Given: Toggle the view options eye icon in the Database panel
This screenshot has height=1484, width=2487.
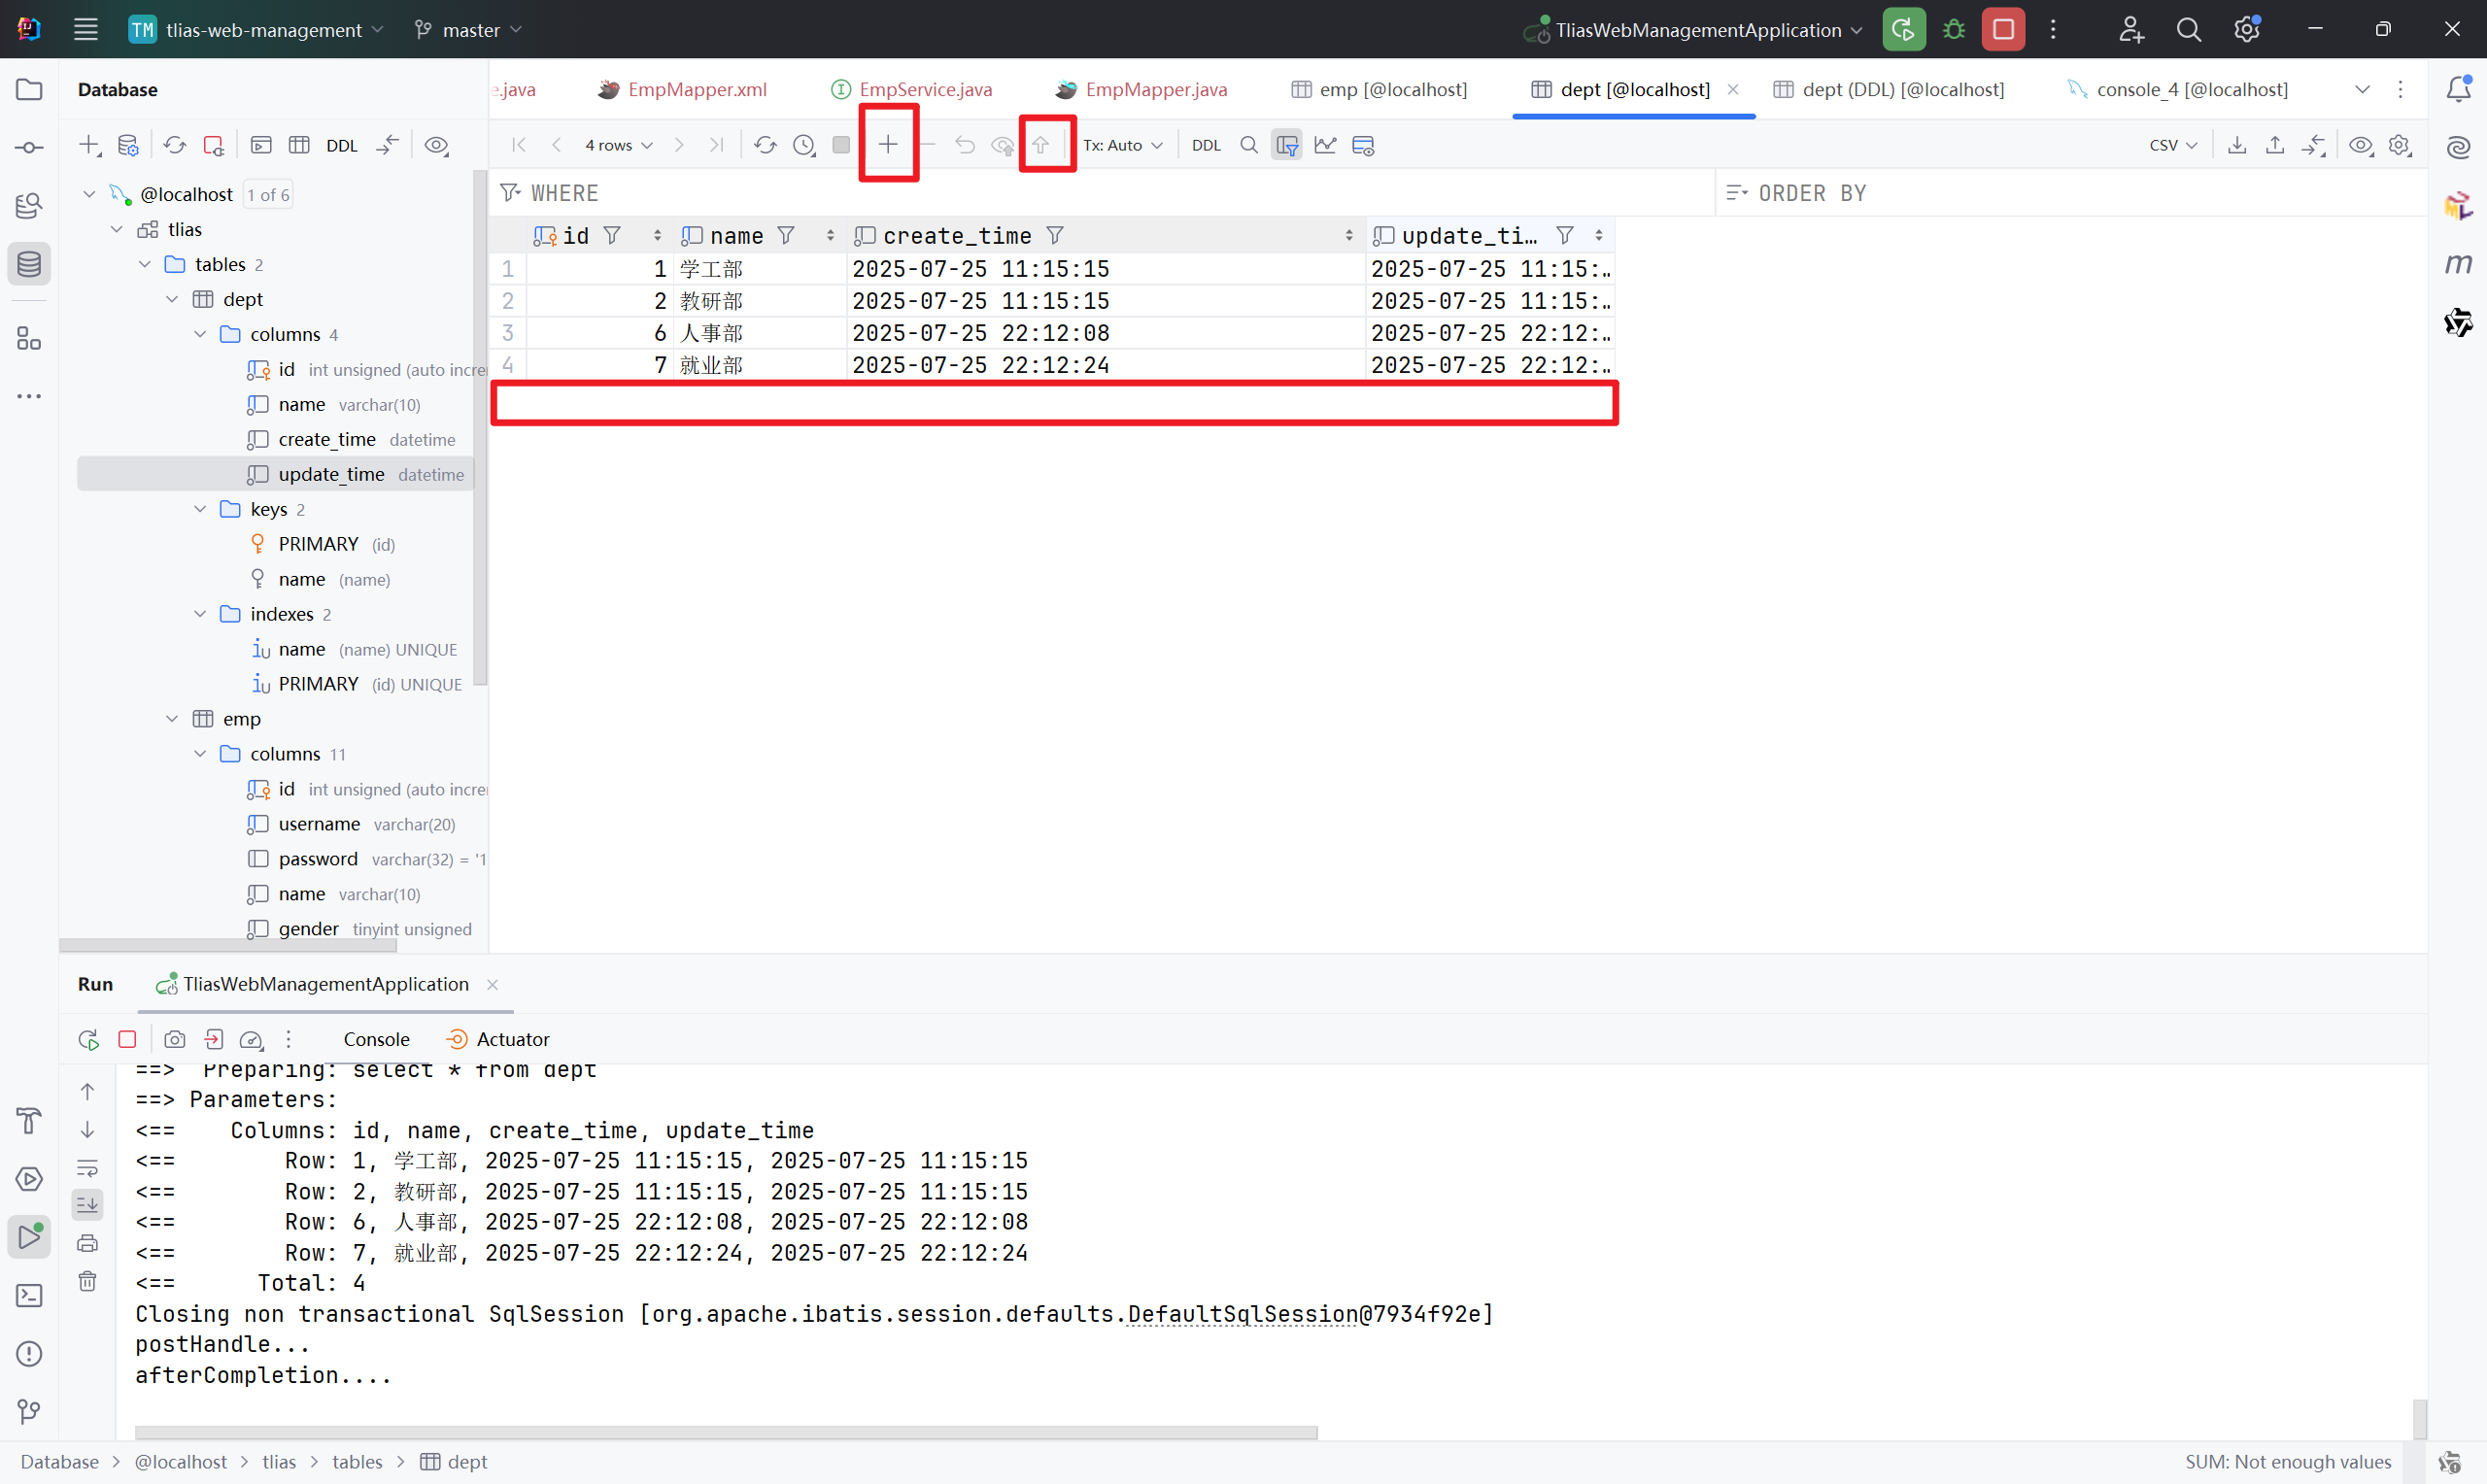Looking at the screenshot, I should (436, 145).
